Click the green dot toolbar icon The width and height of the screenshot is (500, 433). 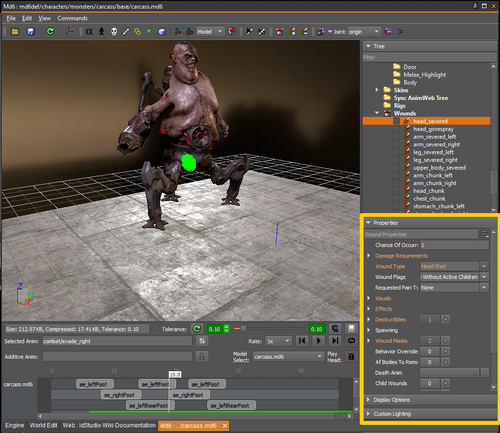point(149,32)
